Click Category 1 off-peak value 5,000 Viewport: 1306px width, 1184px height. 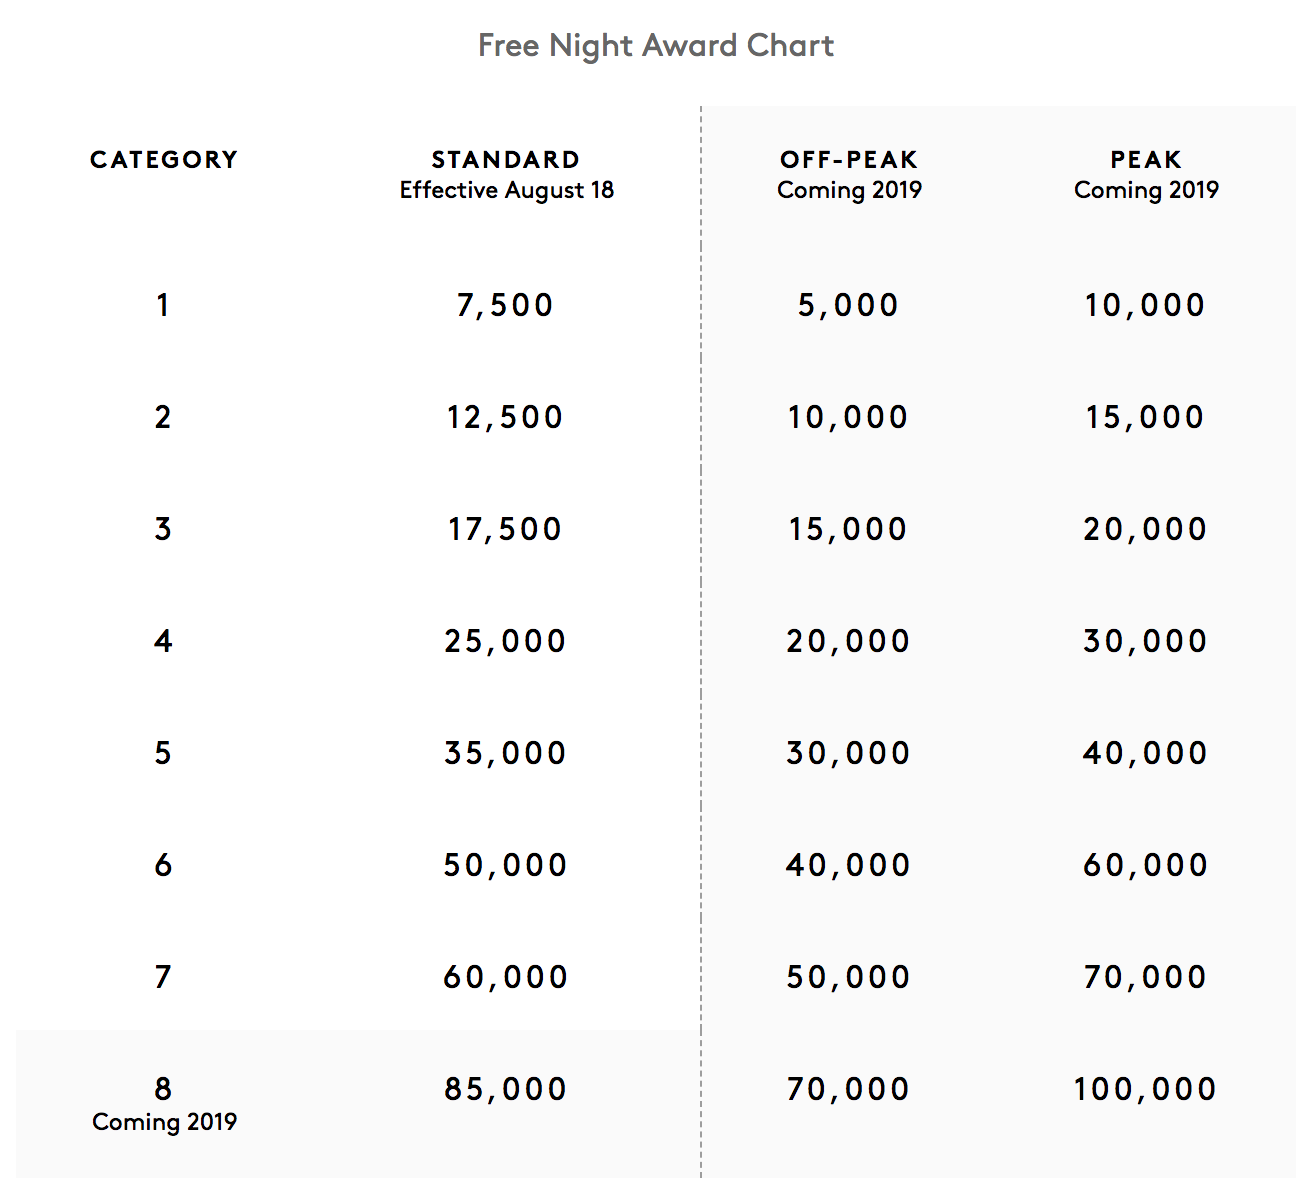pyautogui.click(x=848, y=305)
